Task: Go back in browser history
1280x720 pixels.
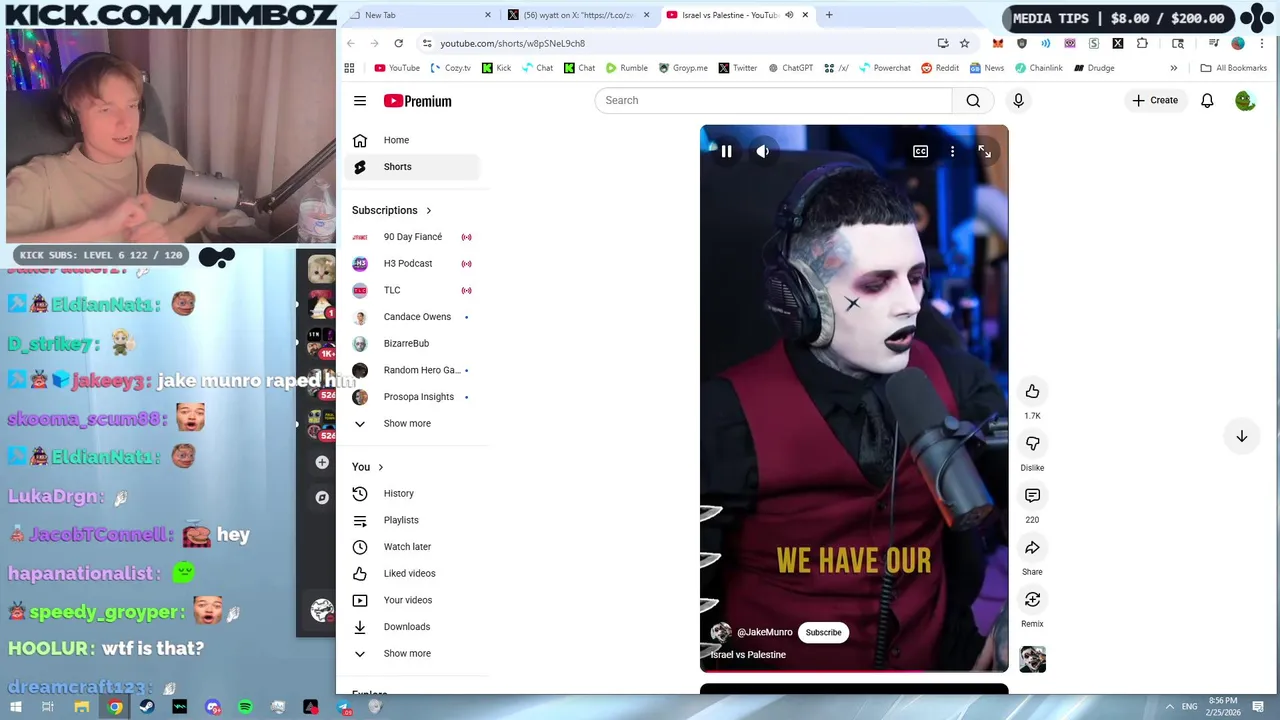Action: pos(351,43)
